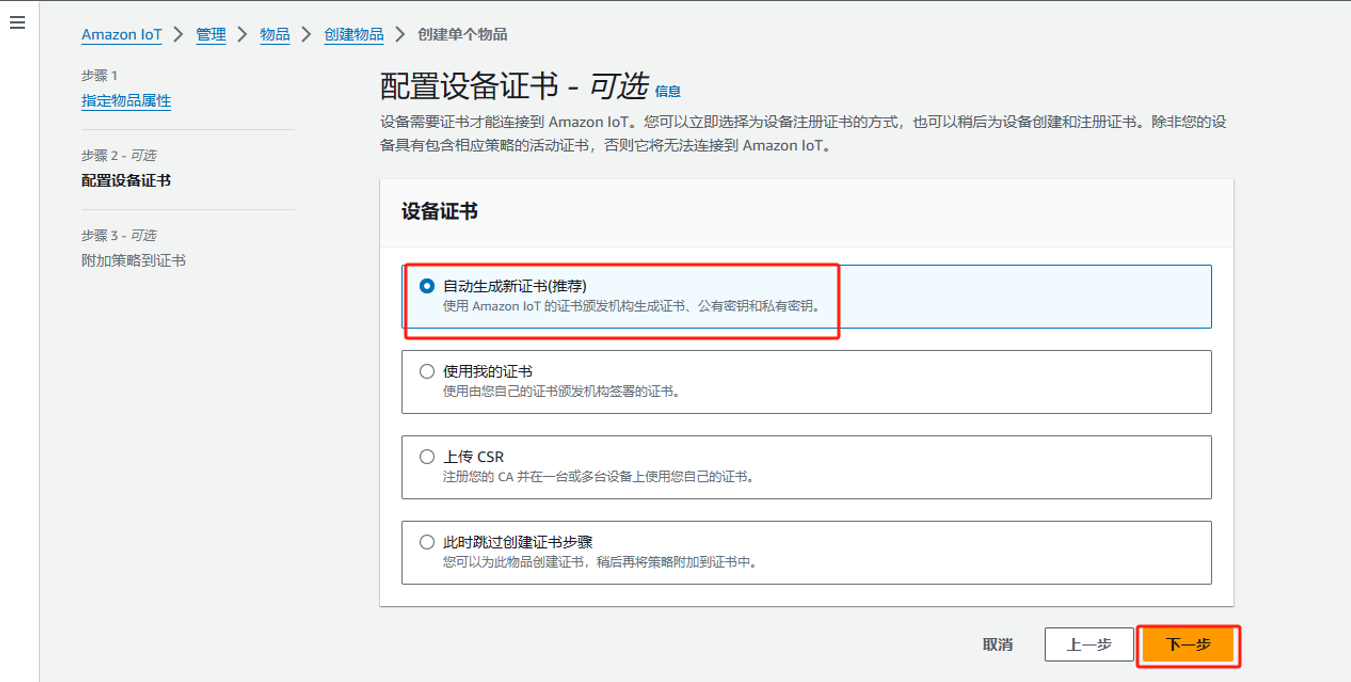Viewport: 1351px width, 682px height.
Task: Open the 管理 breadcrumb link
Action: 211,34
